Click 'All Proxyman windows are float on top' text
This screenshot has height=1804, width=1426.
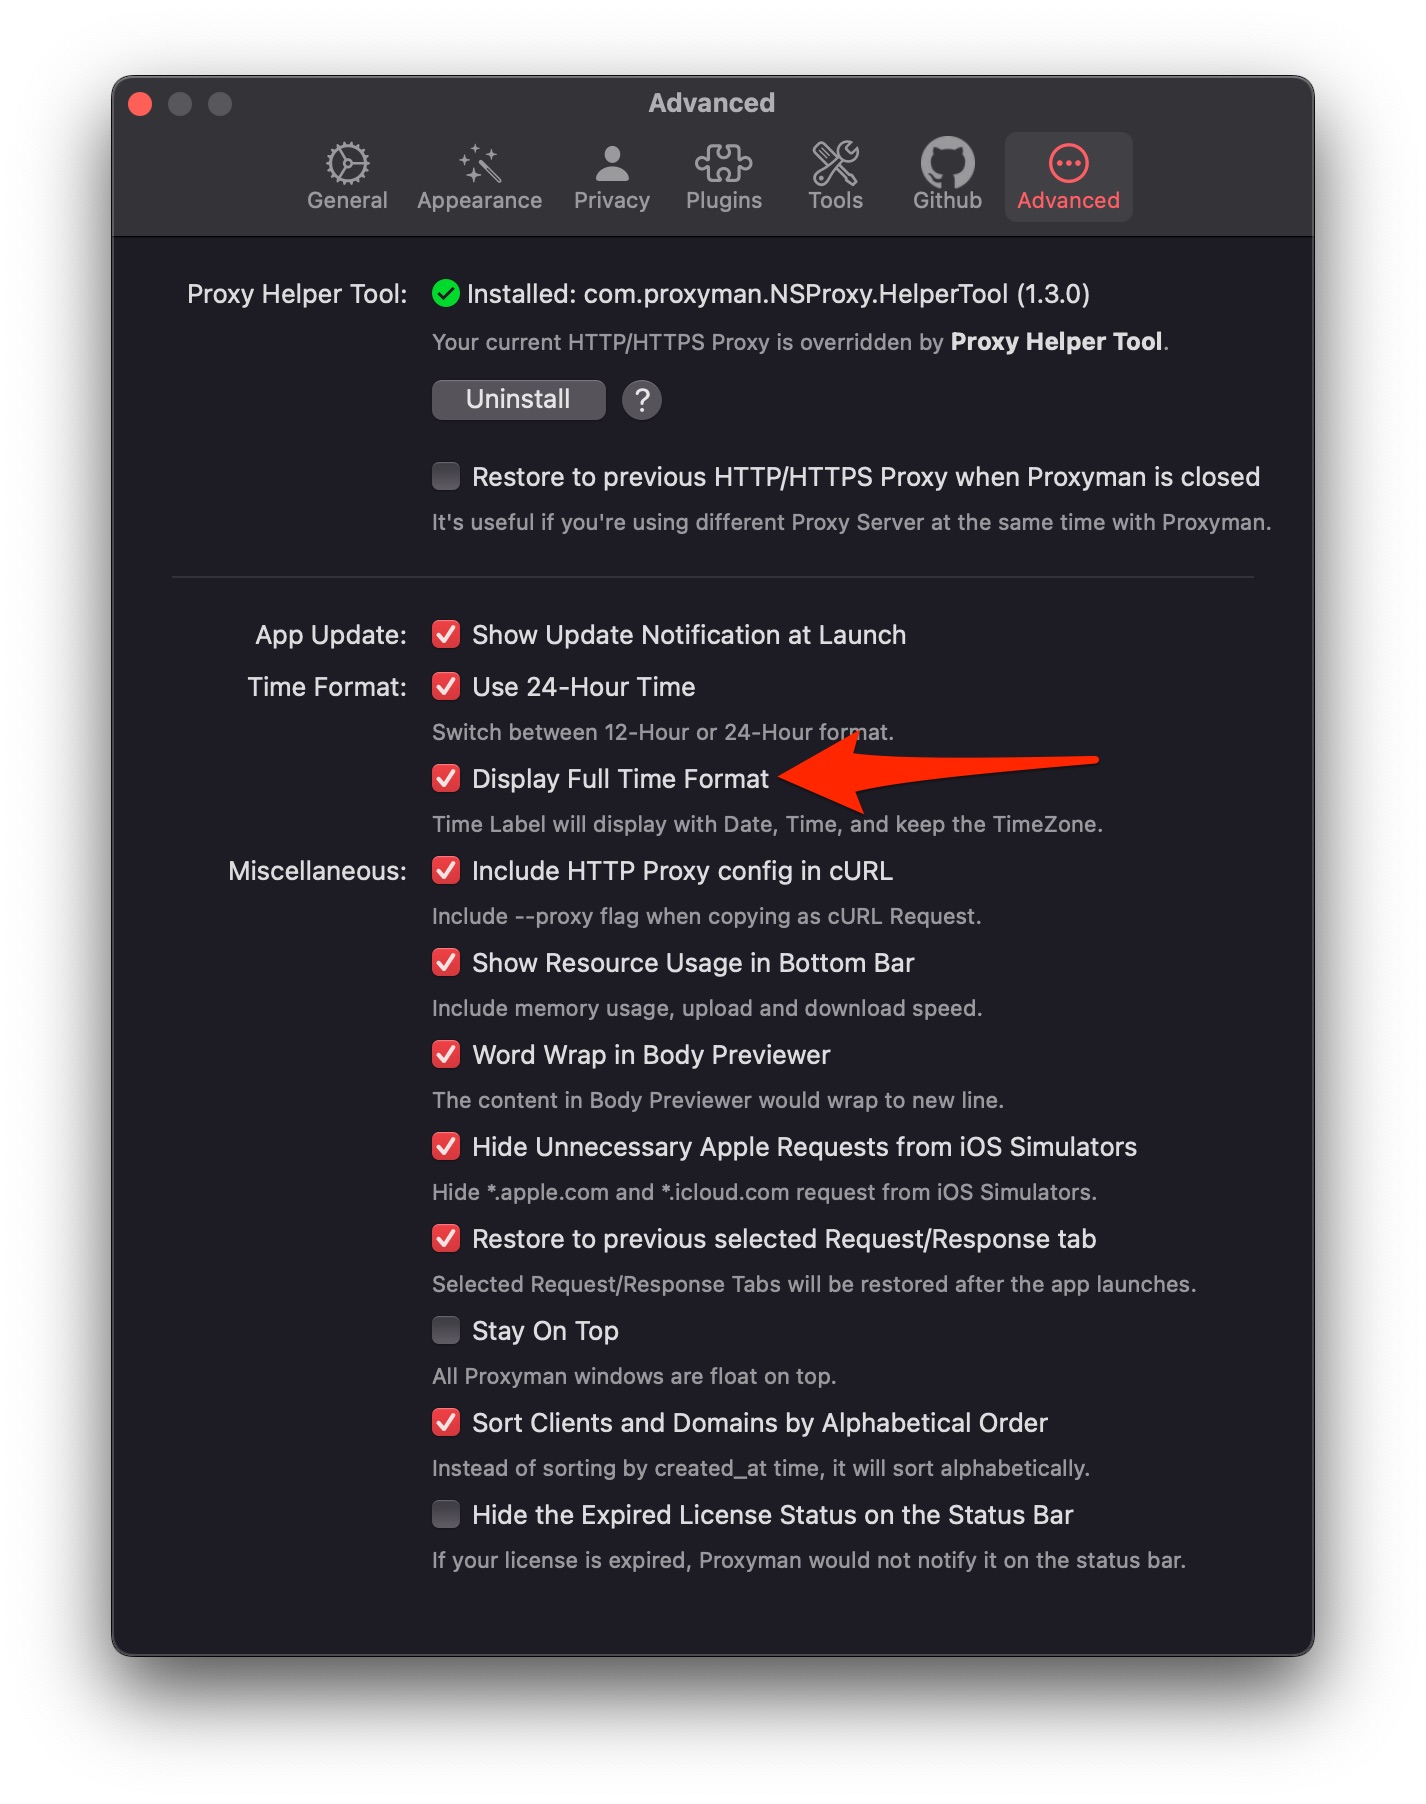tap(634, 1376)
